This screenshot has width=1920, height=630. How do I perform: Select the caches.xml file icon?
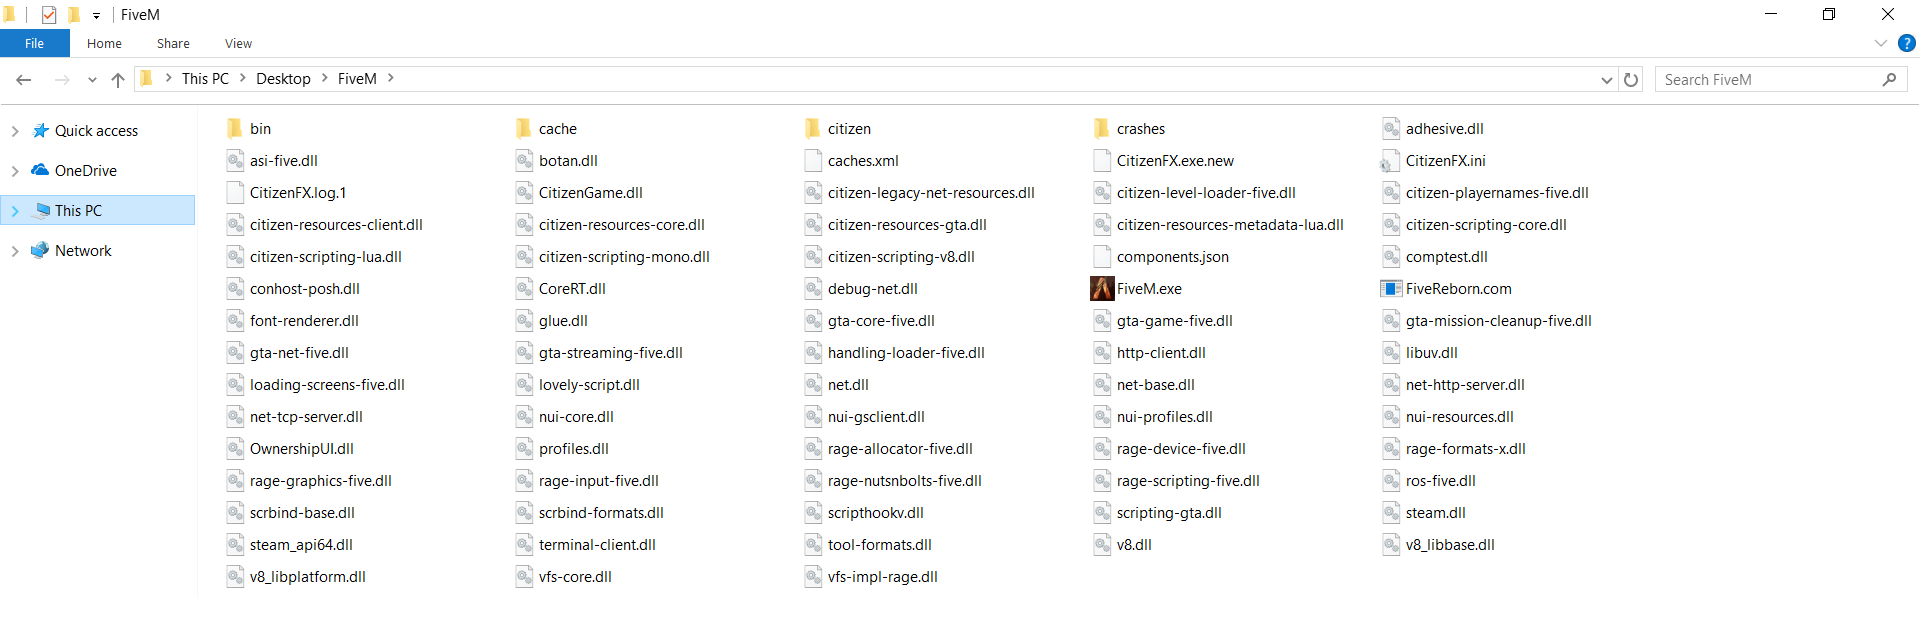(813, 161)
